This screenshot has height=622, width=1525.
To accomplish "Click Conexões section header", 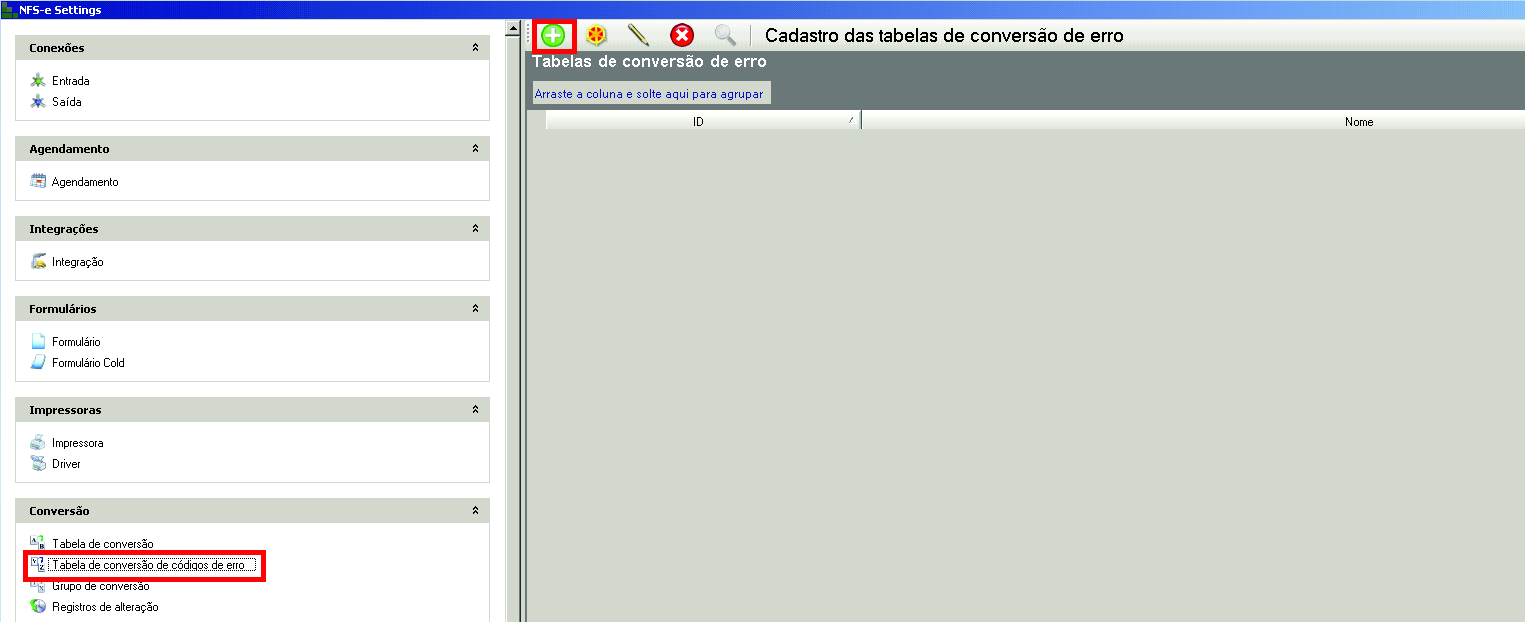I will click(252, 48).
